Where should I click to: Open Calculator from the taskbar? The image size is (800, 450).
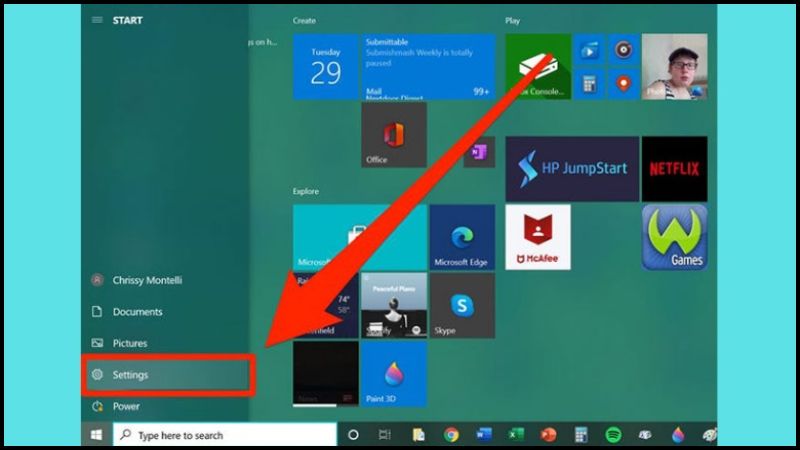[x=581, y=435]
